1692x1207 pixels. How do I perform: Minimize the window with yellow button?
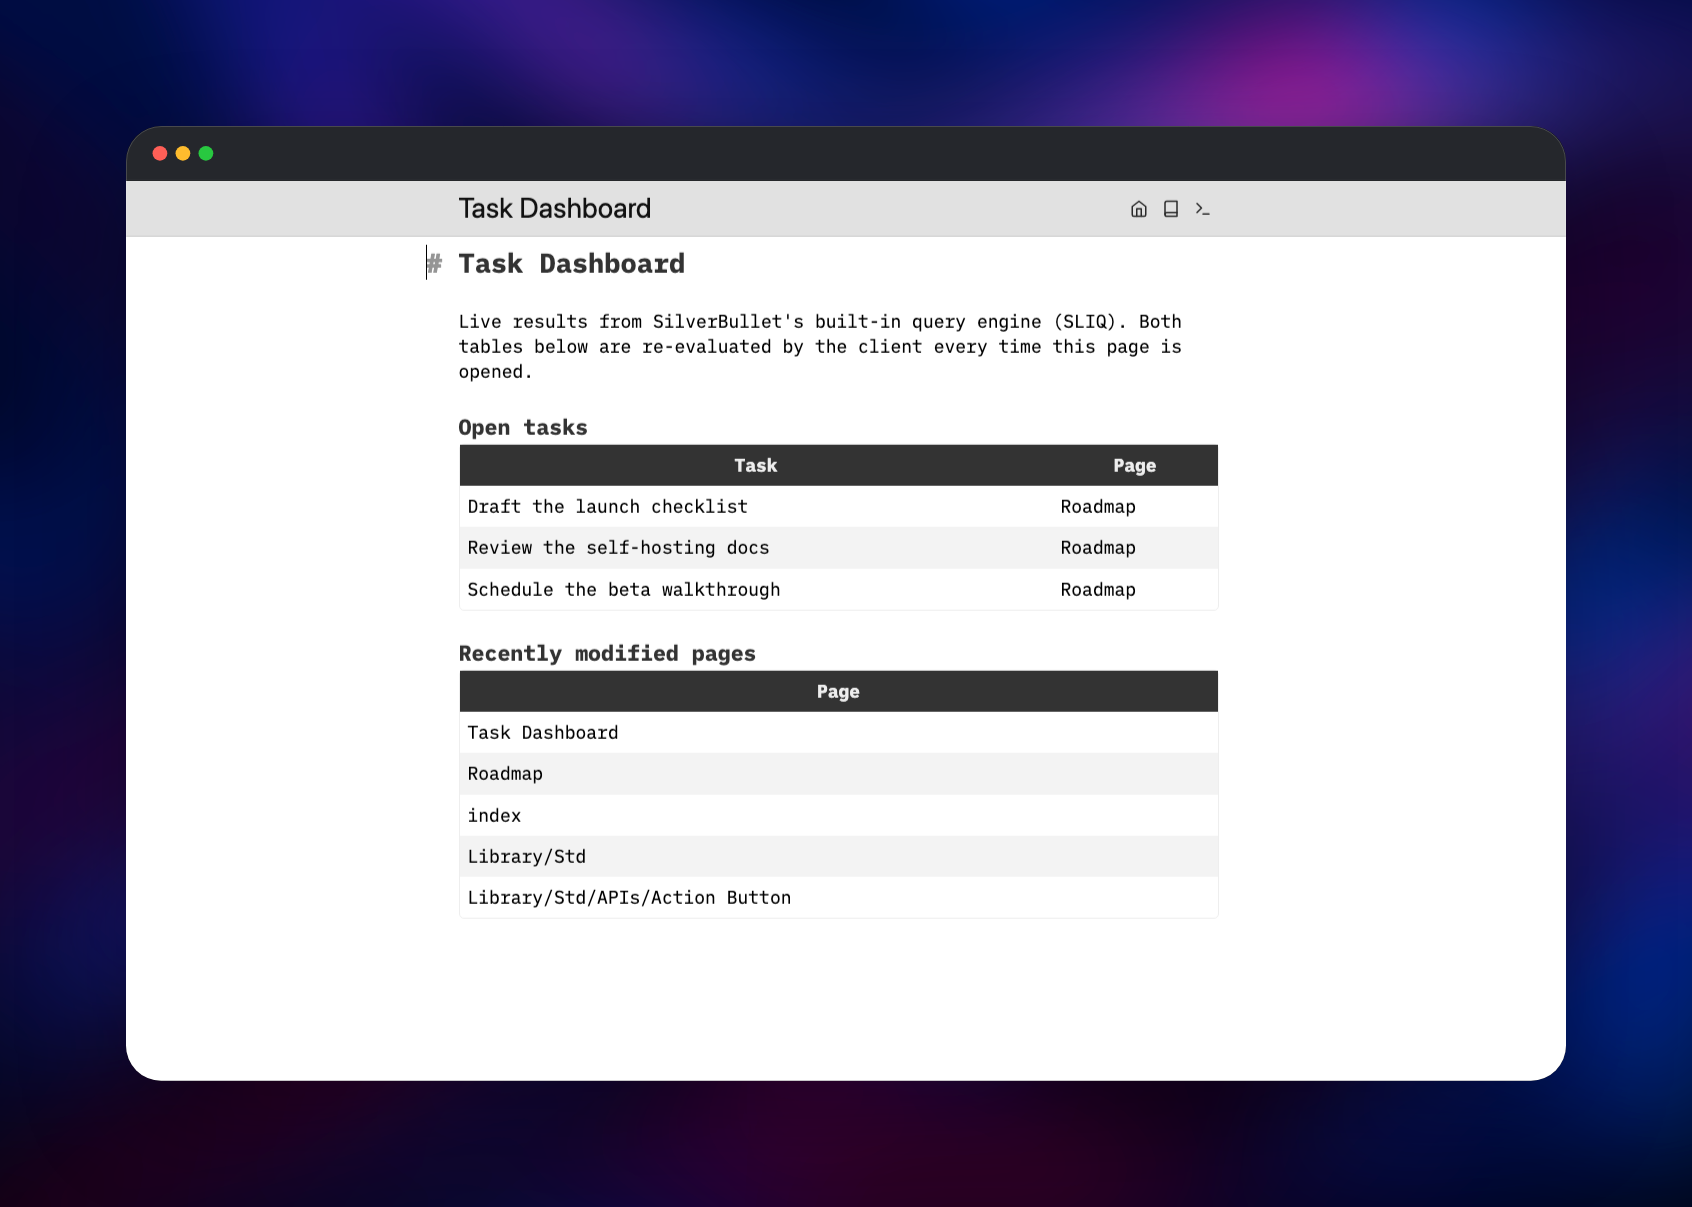[183, 153]
